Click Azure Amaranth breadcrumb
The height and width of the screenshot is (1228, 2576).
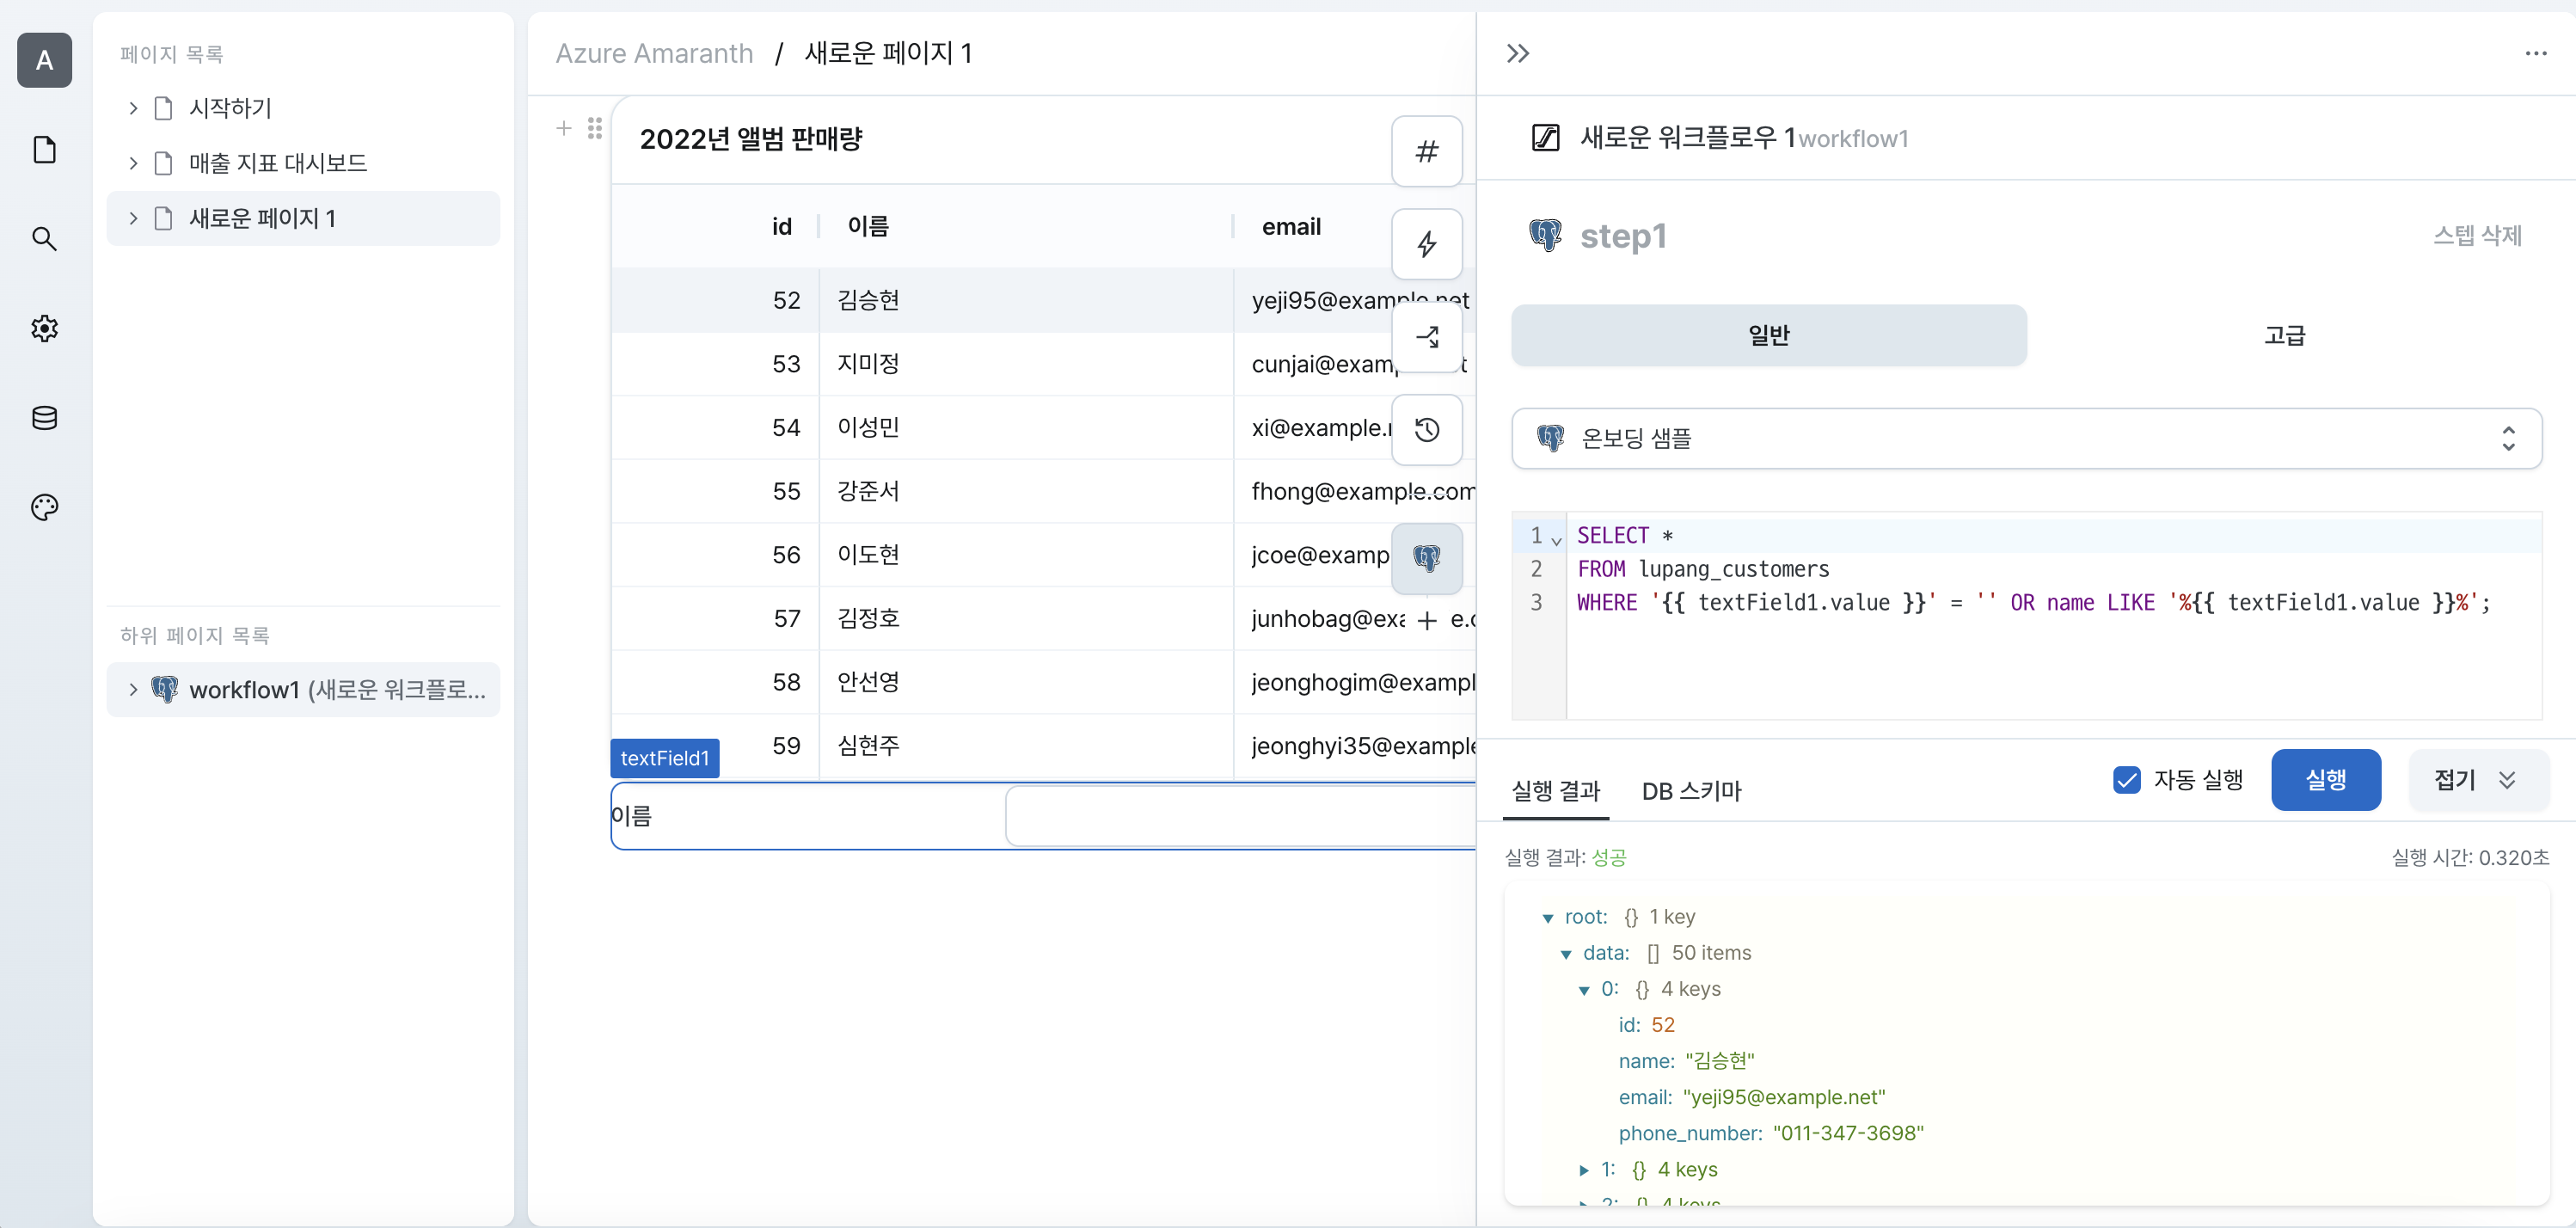(x=654, y=53)
